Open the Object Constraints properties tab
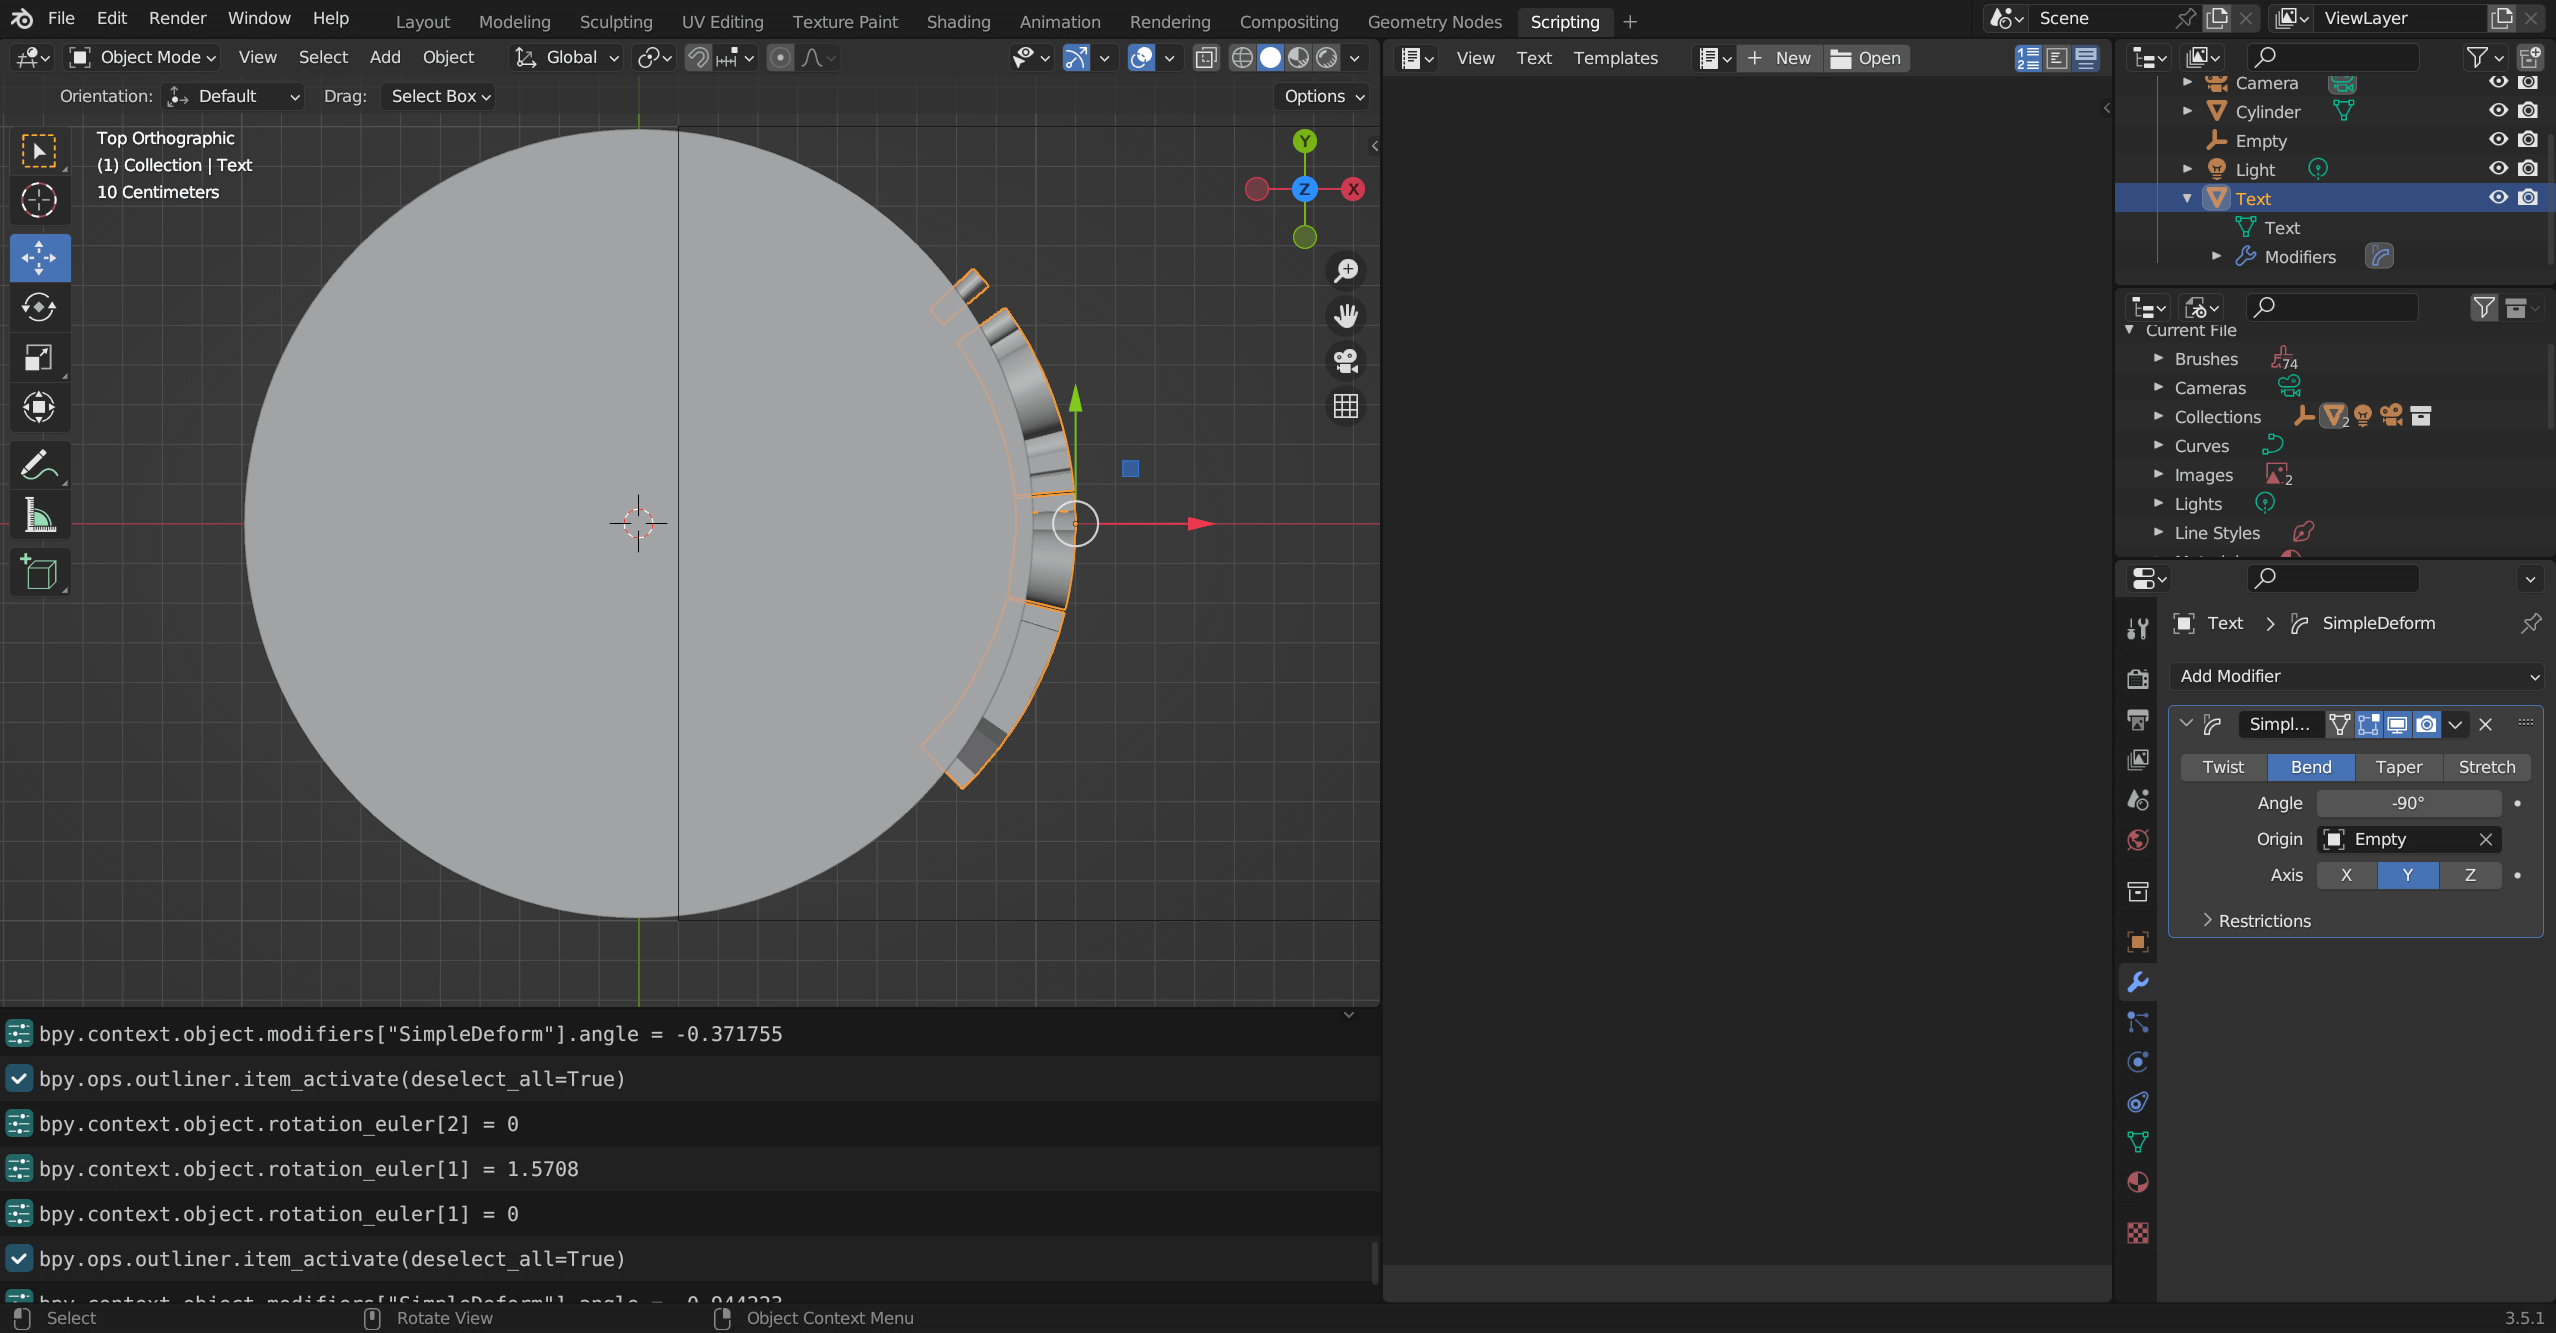 [x=2138, y=1102]
